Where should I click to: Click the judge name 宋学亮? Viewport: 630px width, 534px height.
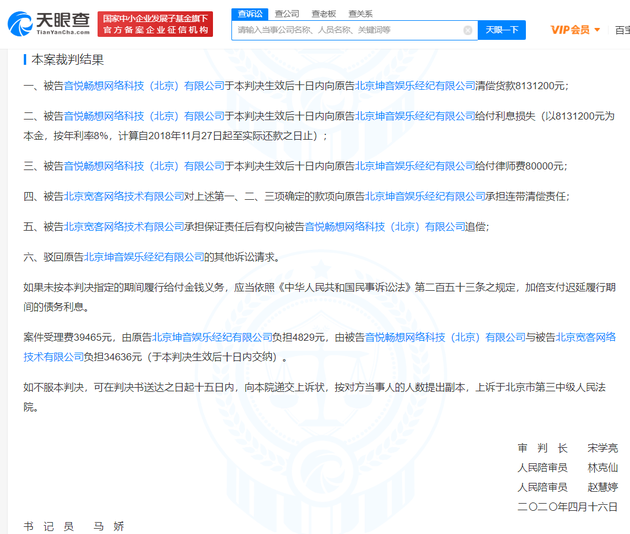click(603, 448)
